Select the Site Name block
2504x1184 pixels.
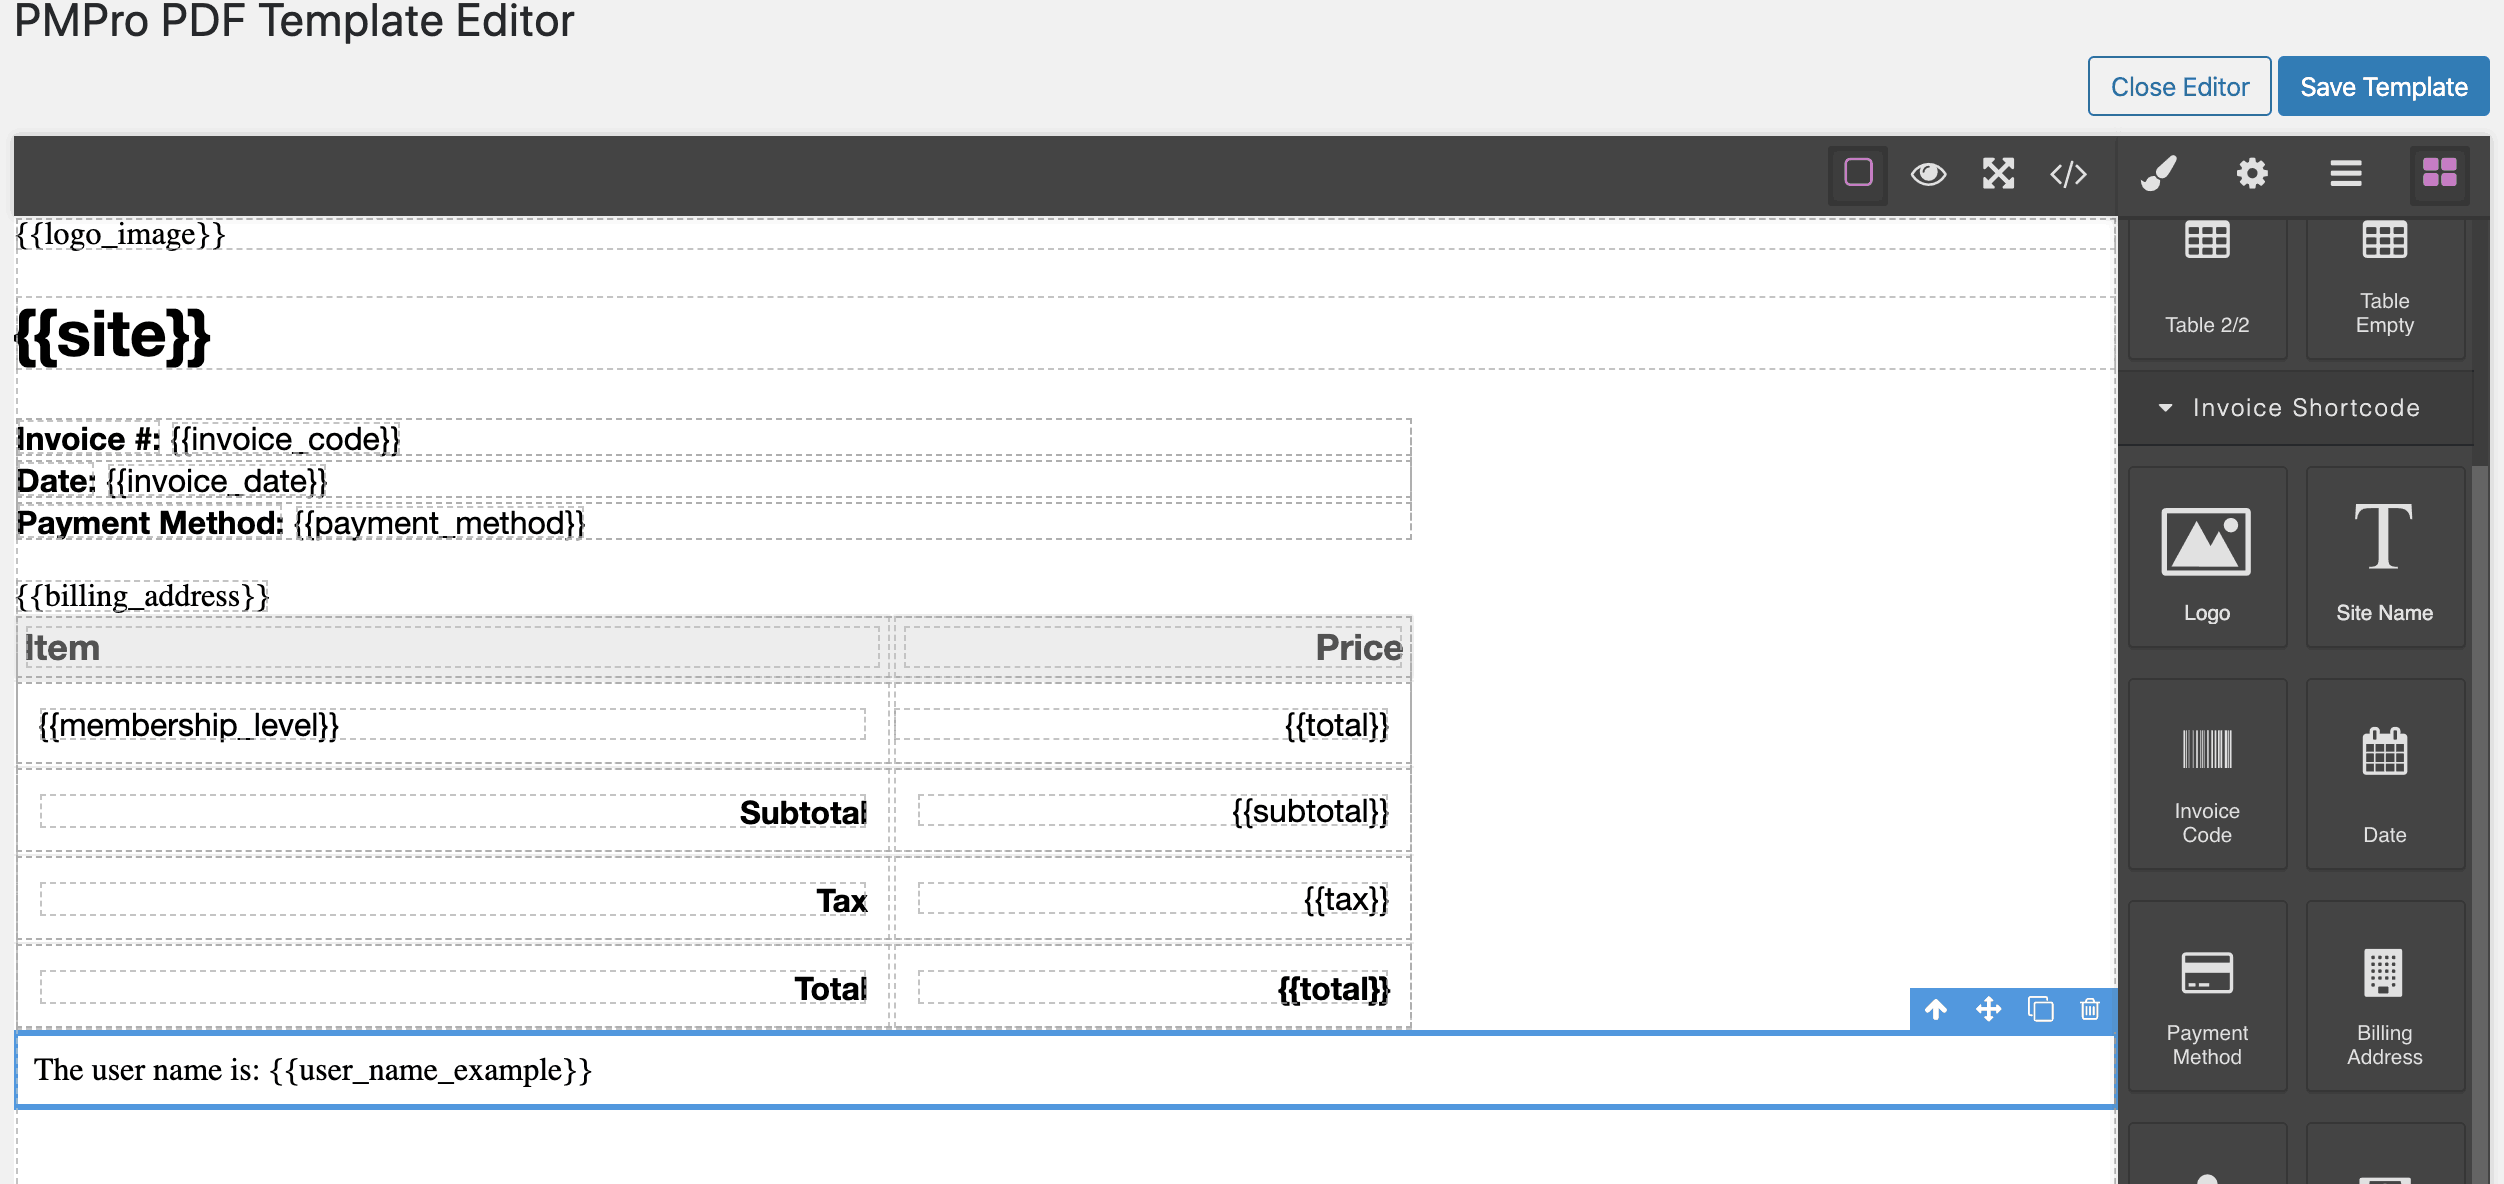click(2386, 557)
